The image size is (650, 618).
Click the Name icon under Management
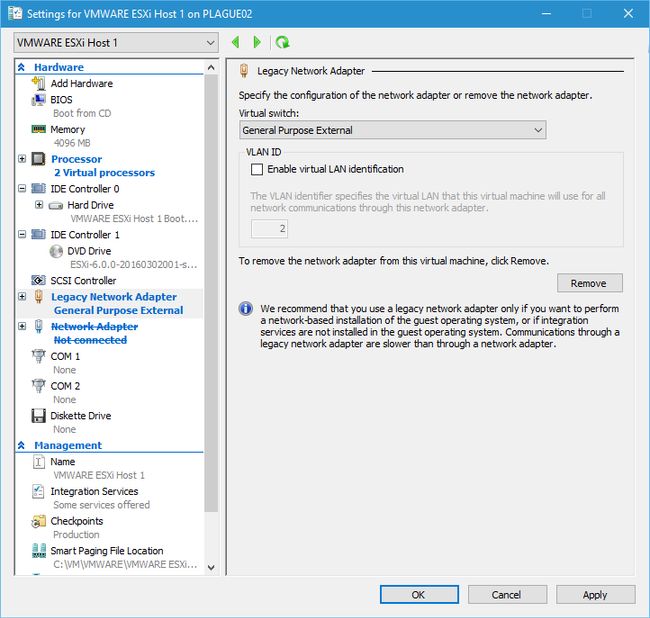[39, 462]
